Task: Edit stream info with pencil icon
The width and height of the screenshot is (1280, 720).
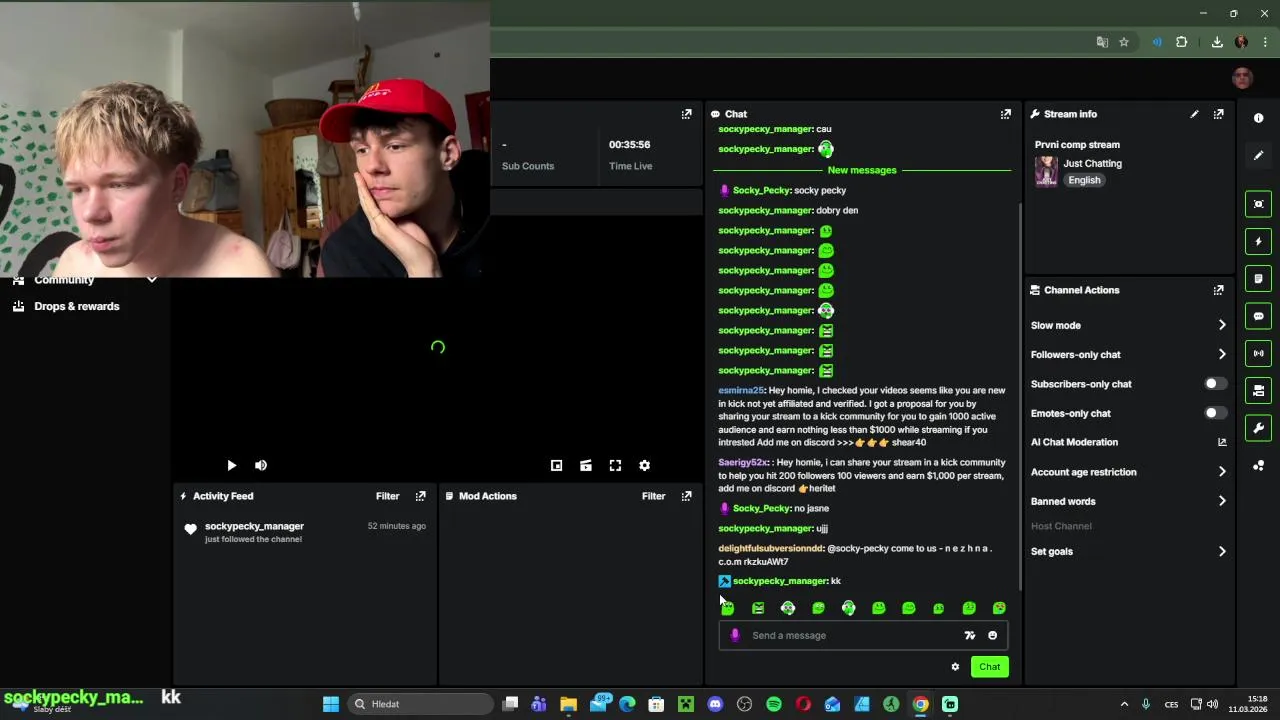Action: click(x=1194, y=114)
